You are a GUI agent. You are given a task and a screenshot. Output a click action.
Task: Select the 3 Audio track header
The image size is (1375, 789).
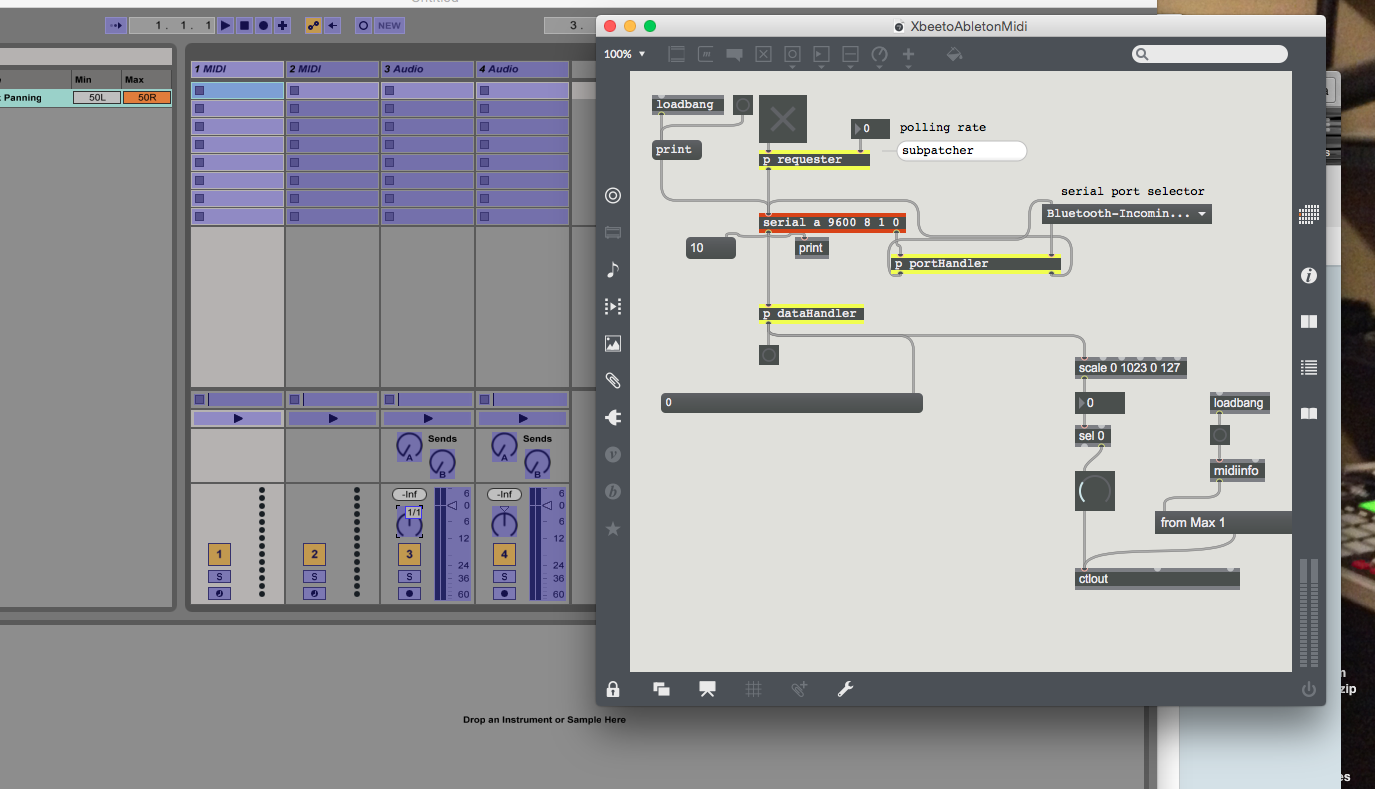pos(427,69)
